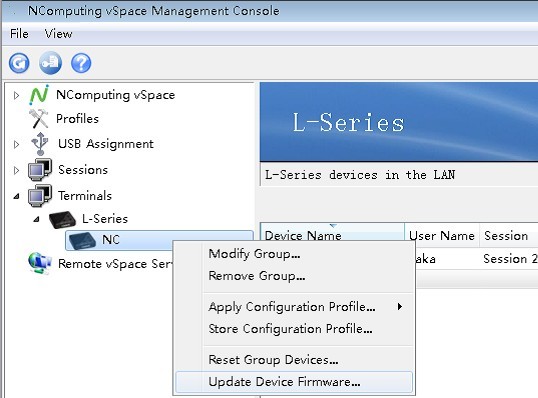Screen dimensions: 538x398
Task: Open help with the question mark icon
Action: (x=81, y=63)
